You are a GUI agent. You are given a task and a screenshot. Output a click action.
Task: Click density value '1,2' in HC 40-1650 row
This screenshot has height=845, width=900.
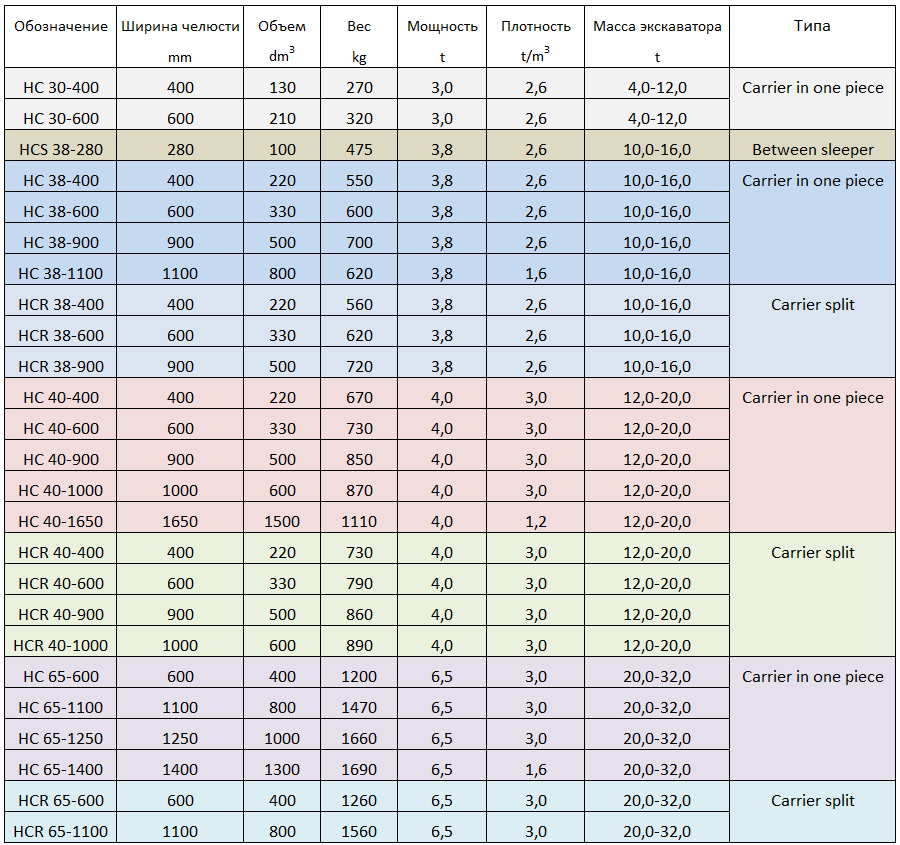536,521
